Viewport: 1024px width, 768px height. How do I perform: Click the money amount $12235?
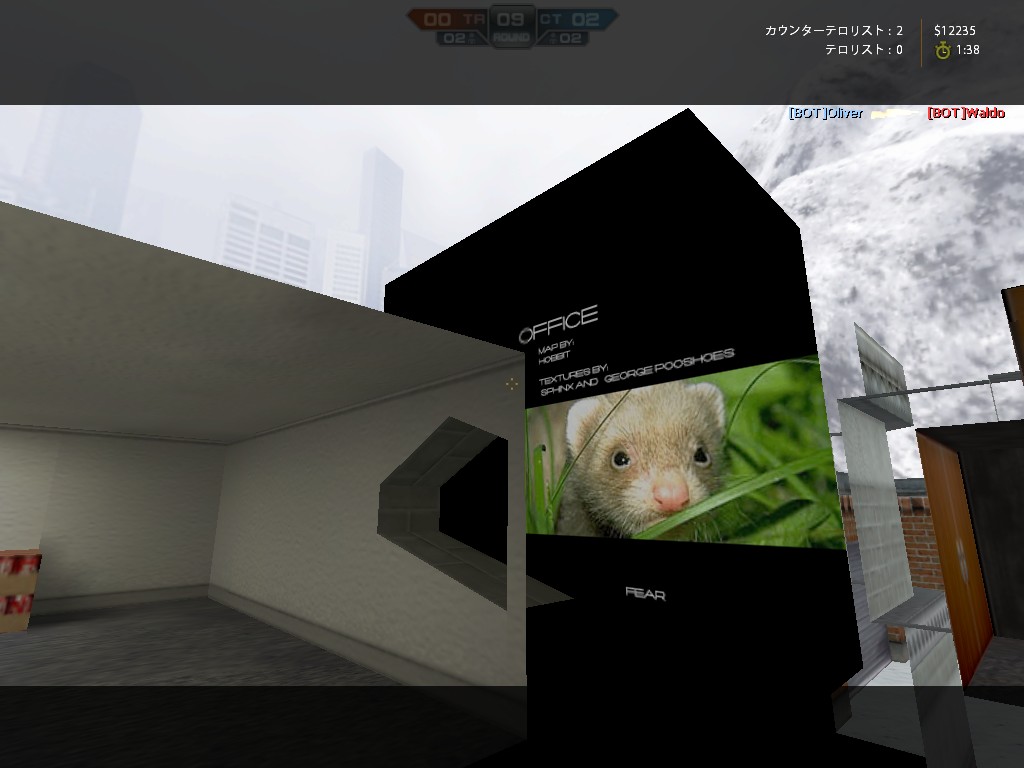[955, 31]
